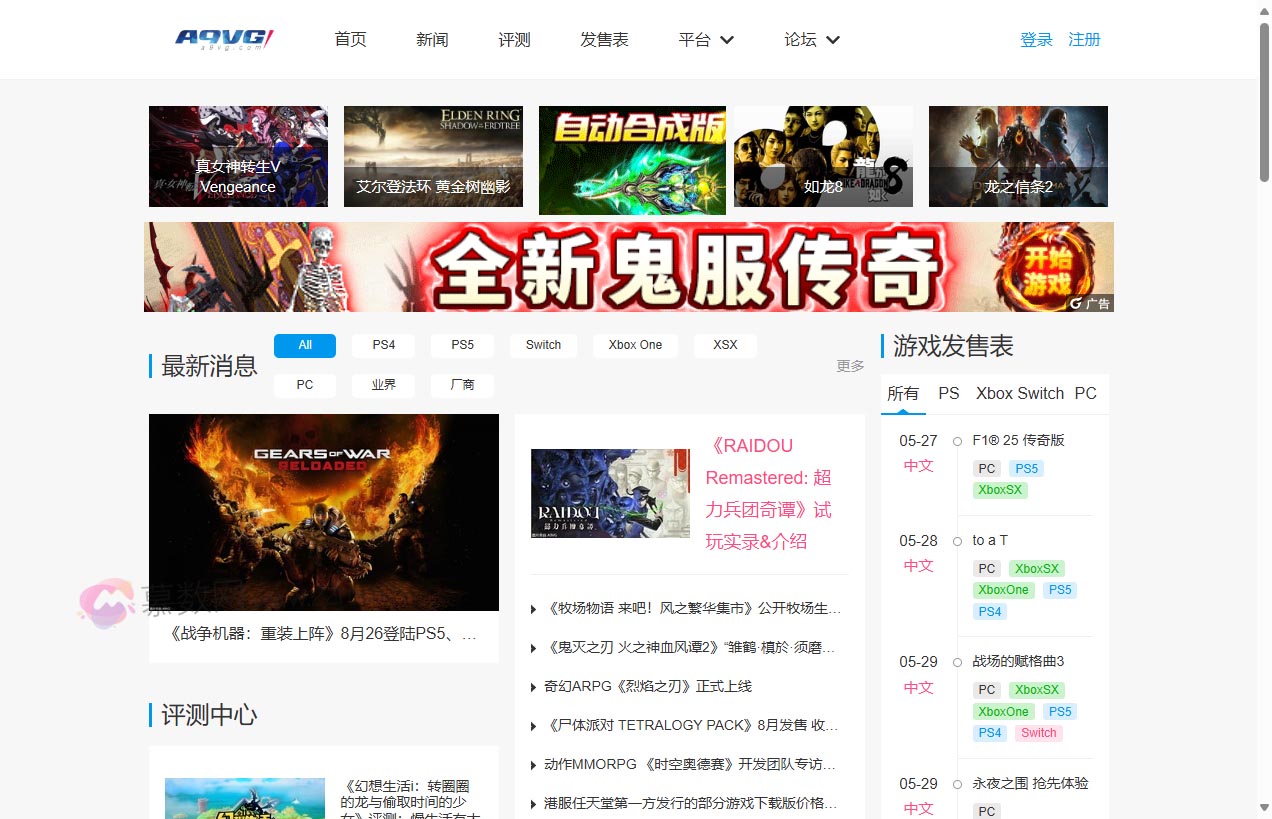Click the A9VG site logo
This screenshot has height=819, width=1272.
click(224, 39)
